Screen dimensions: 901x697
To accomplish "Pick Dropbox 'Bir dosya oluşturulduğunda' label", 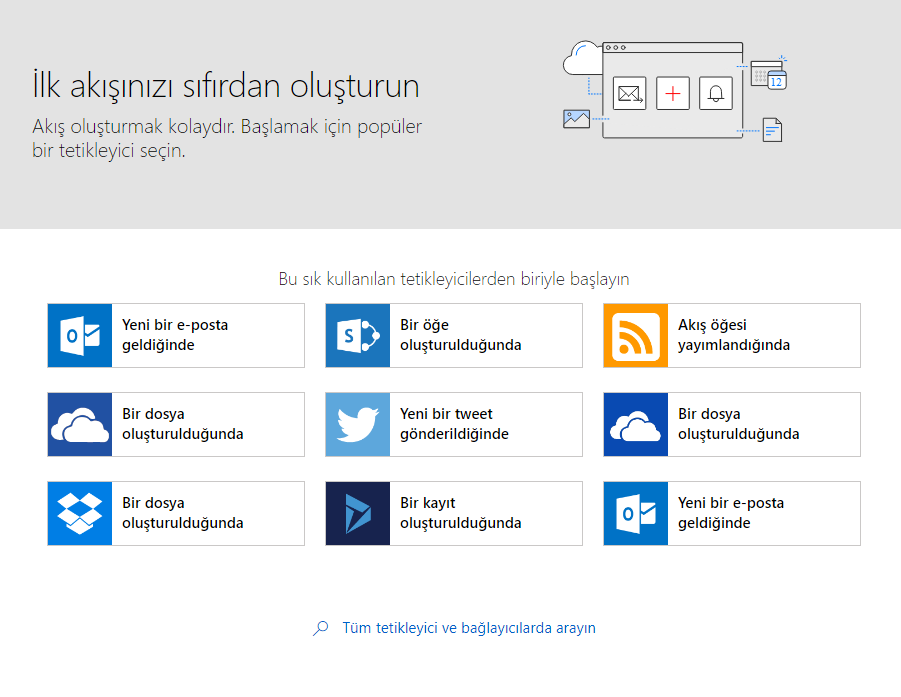I will [183, 513].
